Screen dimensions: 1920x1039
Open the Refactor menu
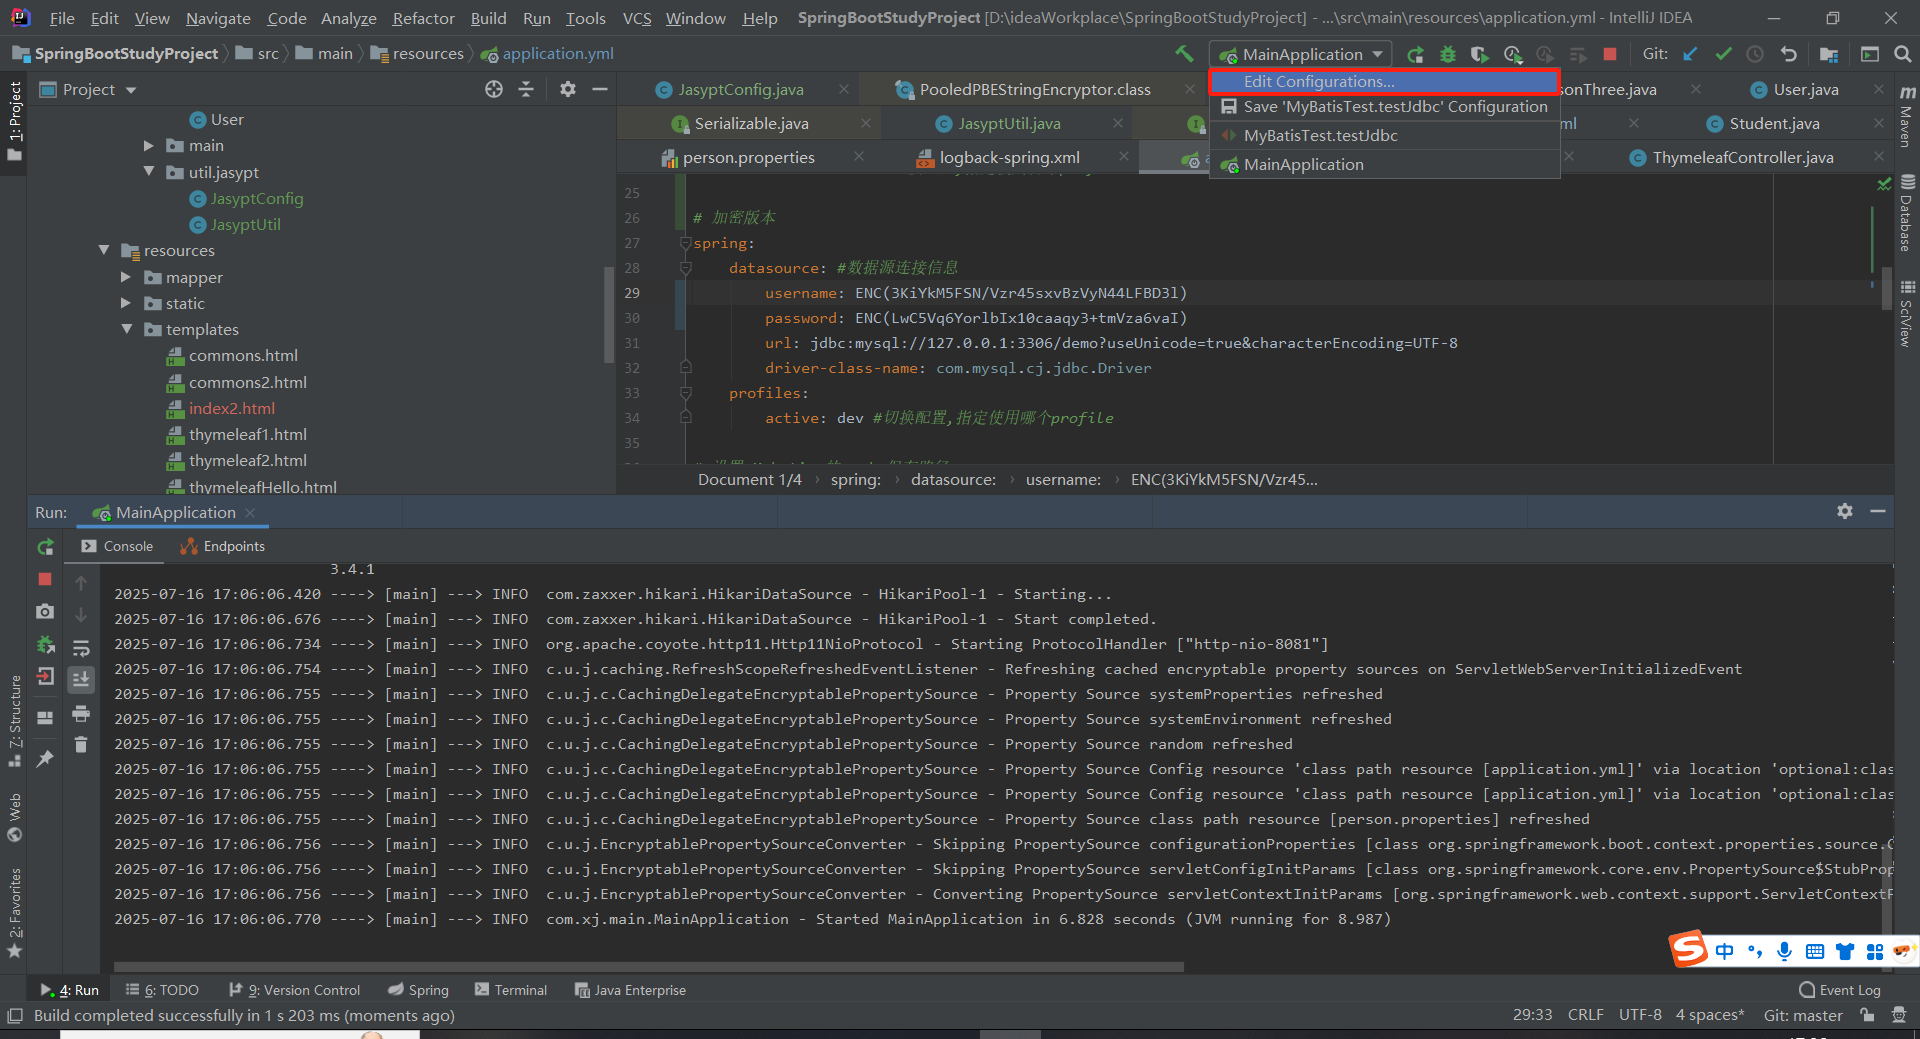click(x=423, y=18)
